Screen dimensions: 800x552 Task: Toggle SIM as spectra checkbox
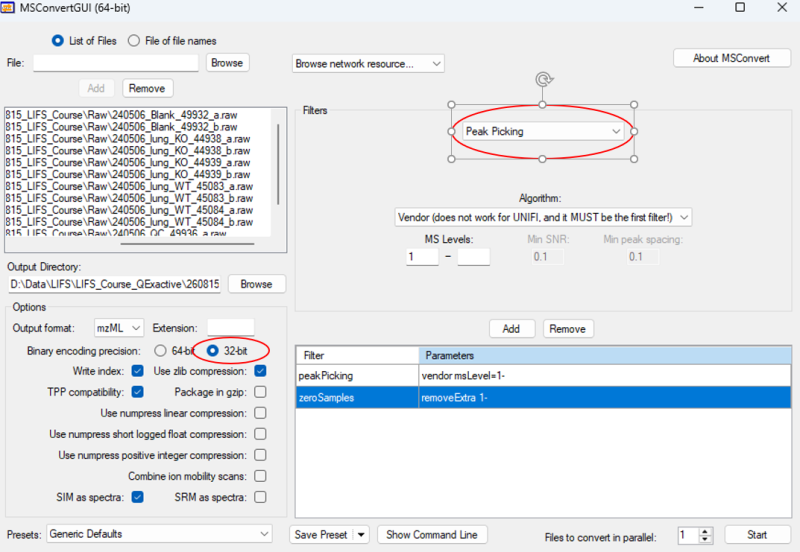click(x=137, y=497)
